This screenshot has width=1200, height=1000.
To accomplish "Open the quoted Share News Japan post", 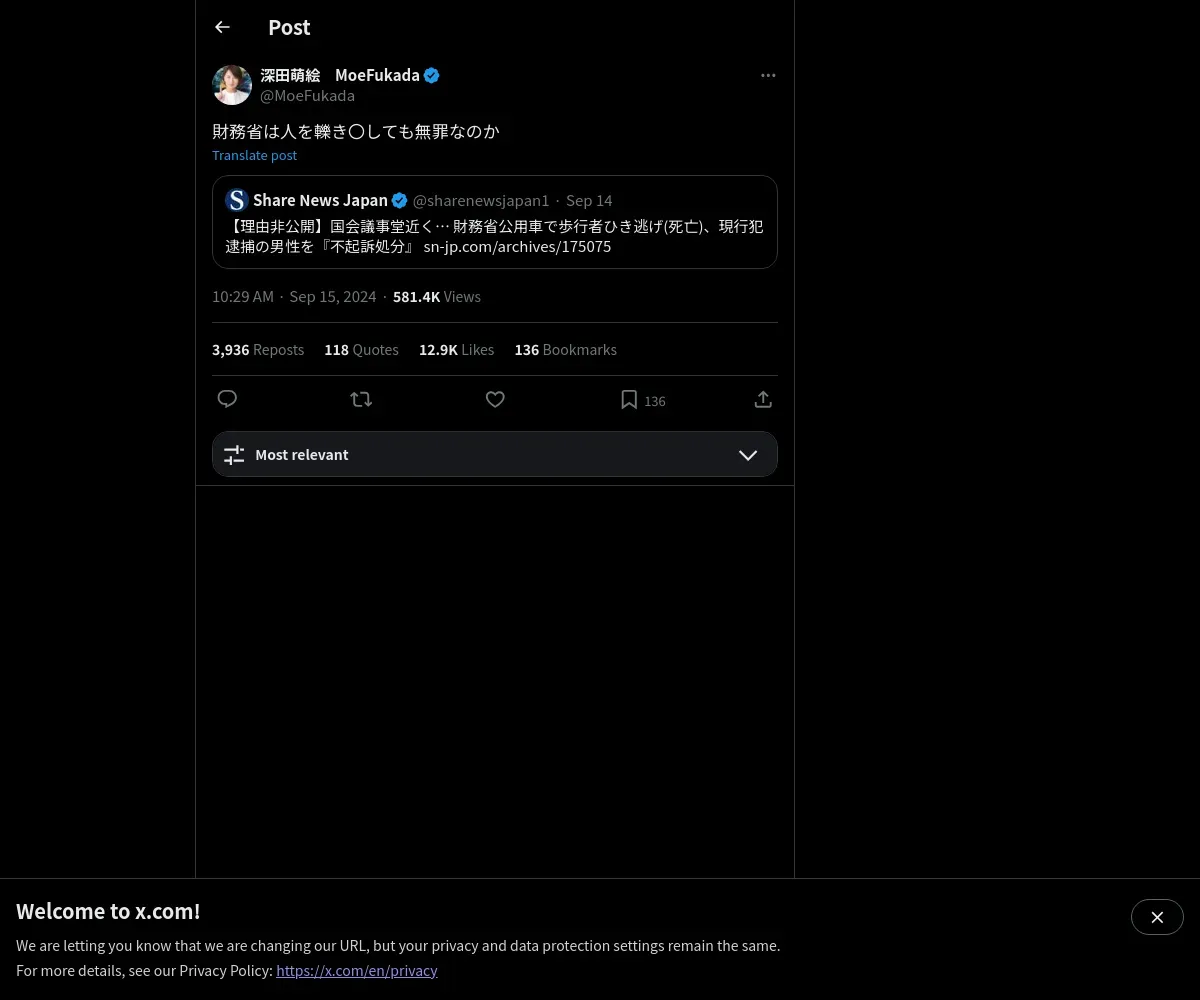I will (495, 222).
